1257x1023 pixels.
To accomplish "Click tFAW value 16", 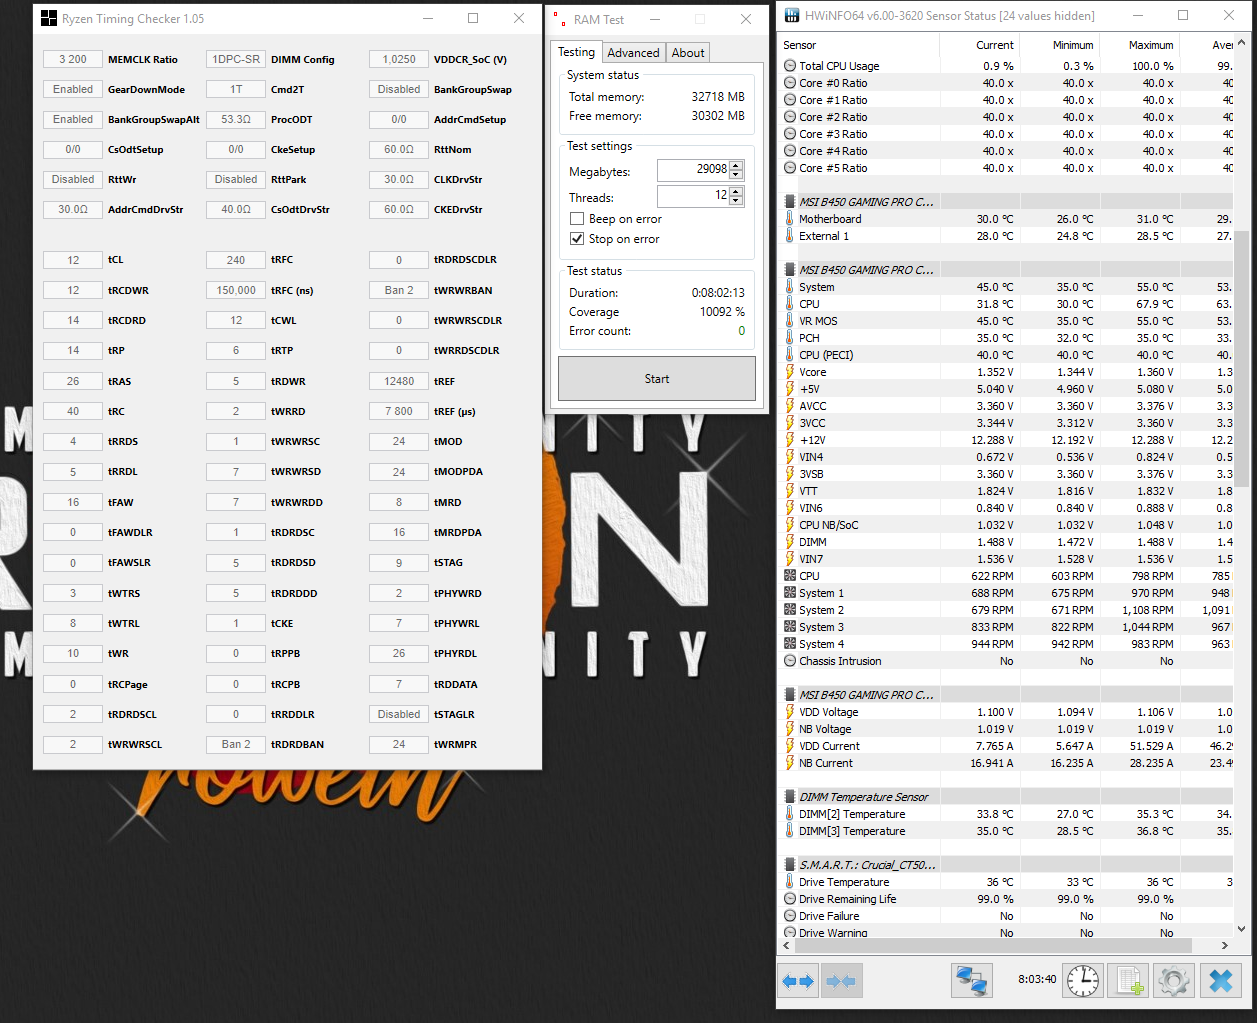I will click(73, 502).
